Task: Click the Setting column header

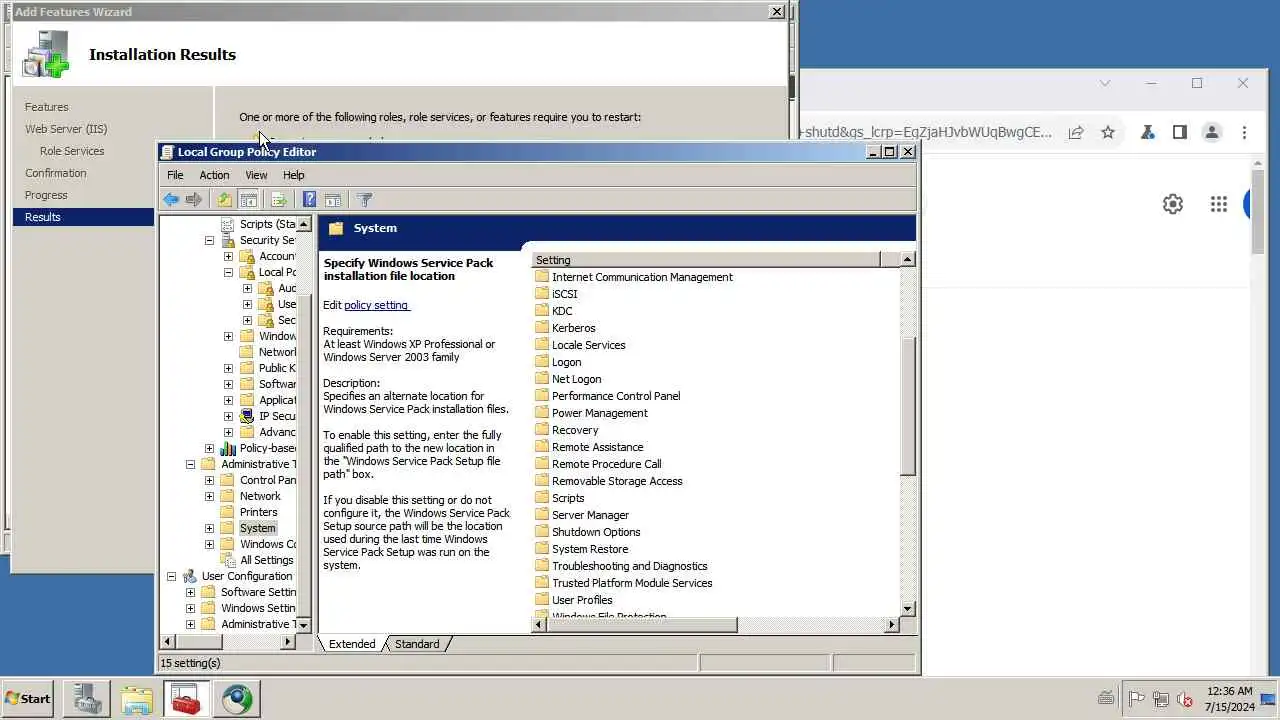Action: tap(705, 260)
